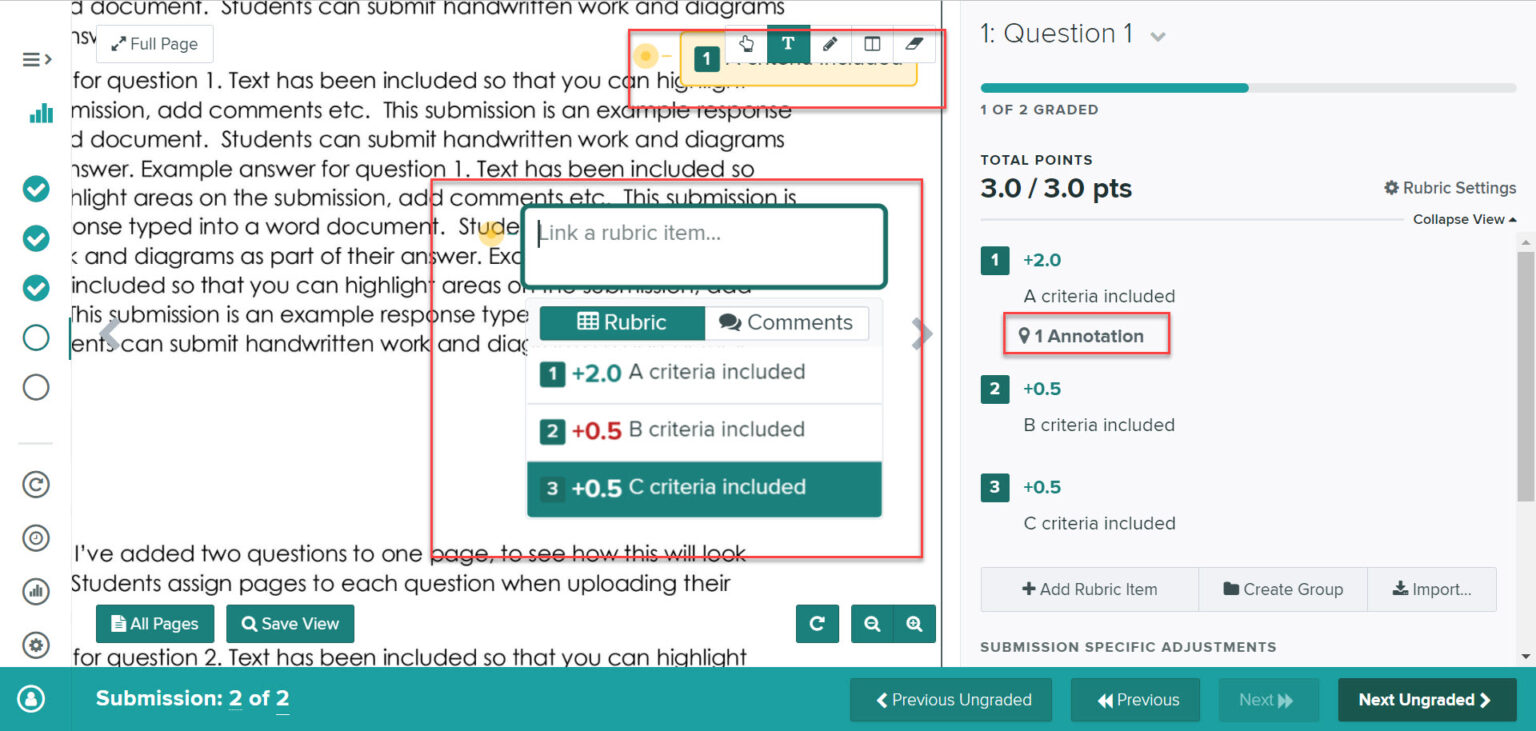This screenshot has height=731, width=1536.
Task: Select the fourth ungraded question circle
Action: click(36, 337)
